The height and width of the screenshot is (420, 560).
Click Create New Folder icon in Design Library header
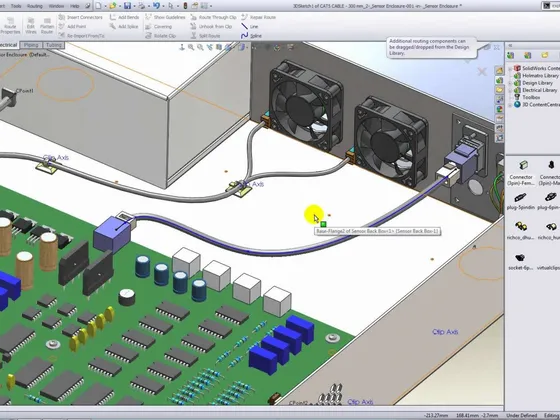[545, 55]
